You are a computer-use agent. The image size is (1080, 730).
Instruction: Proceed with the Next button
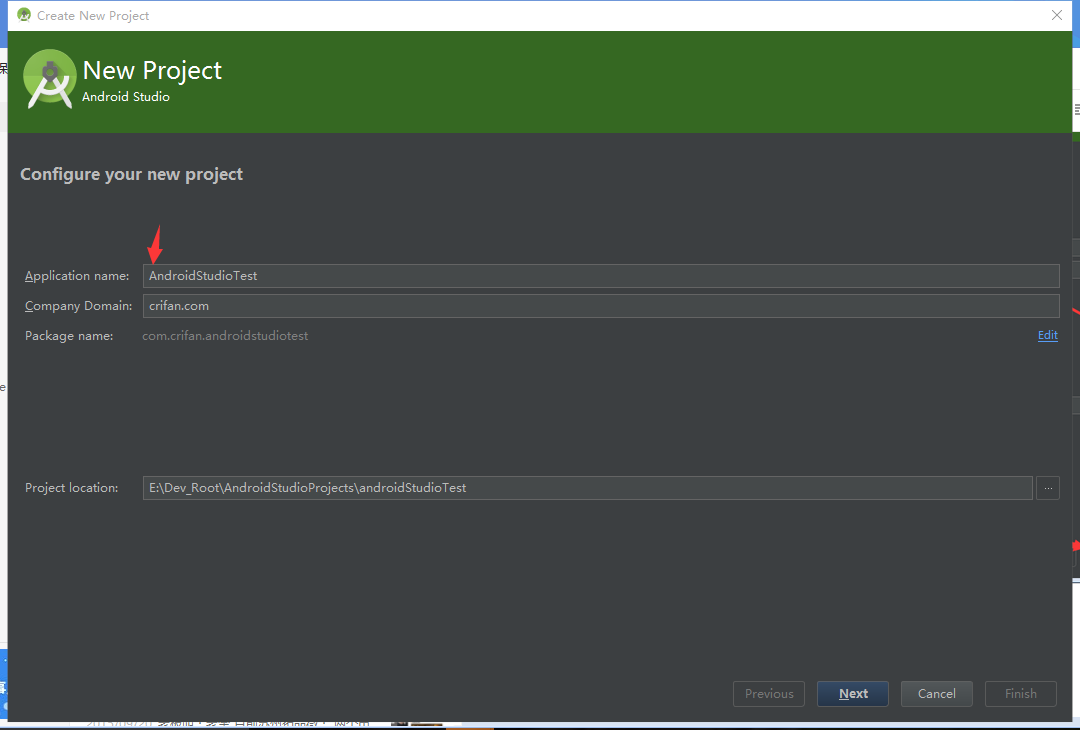(853, 694)
